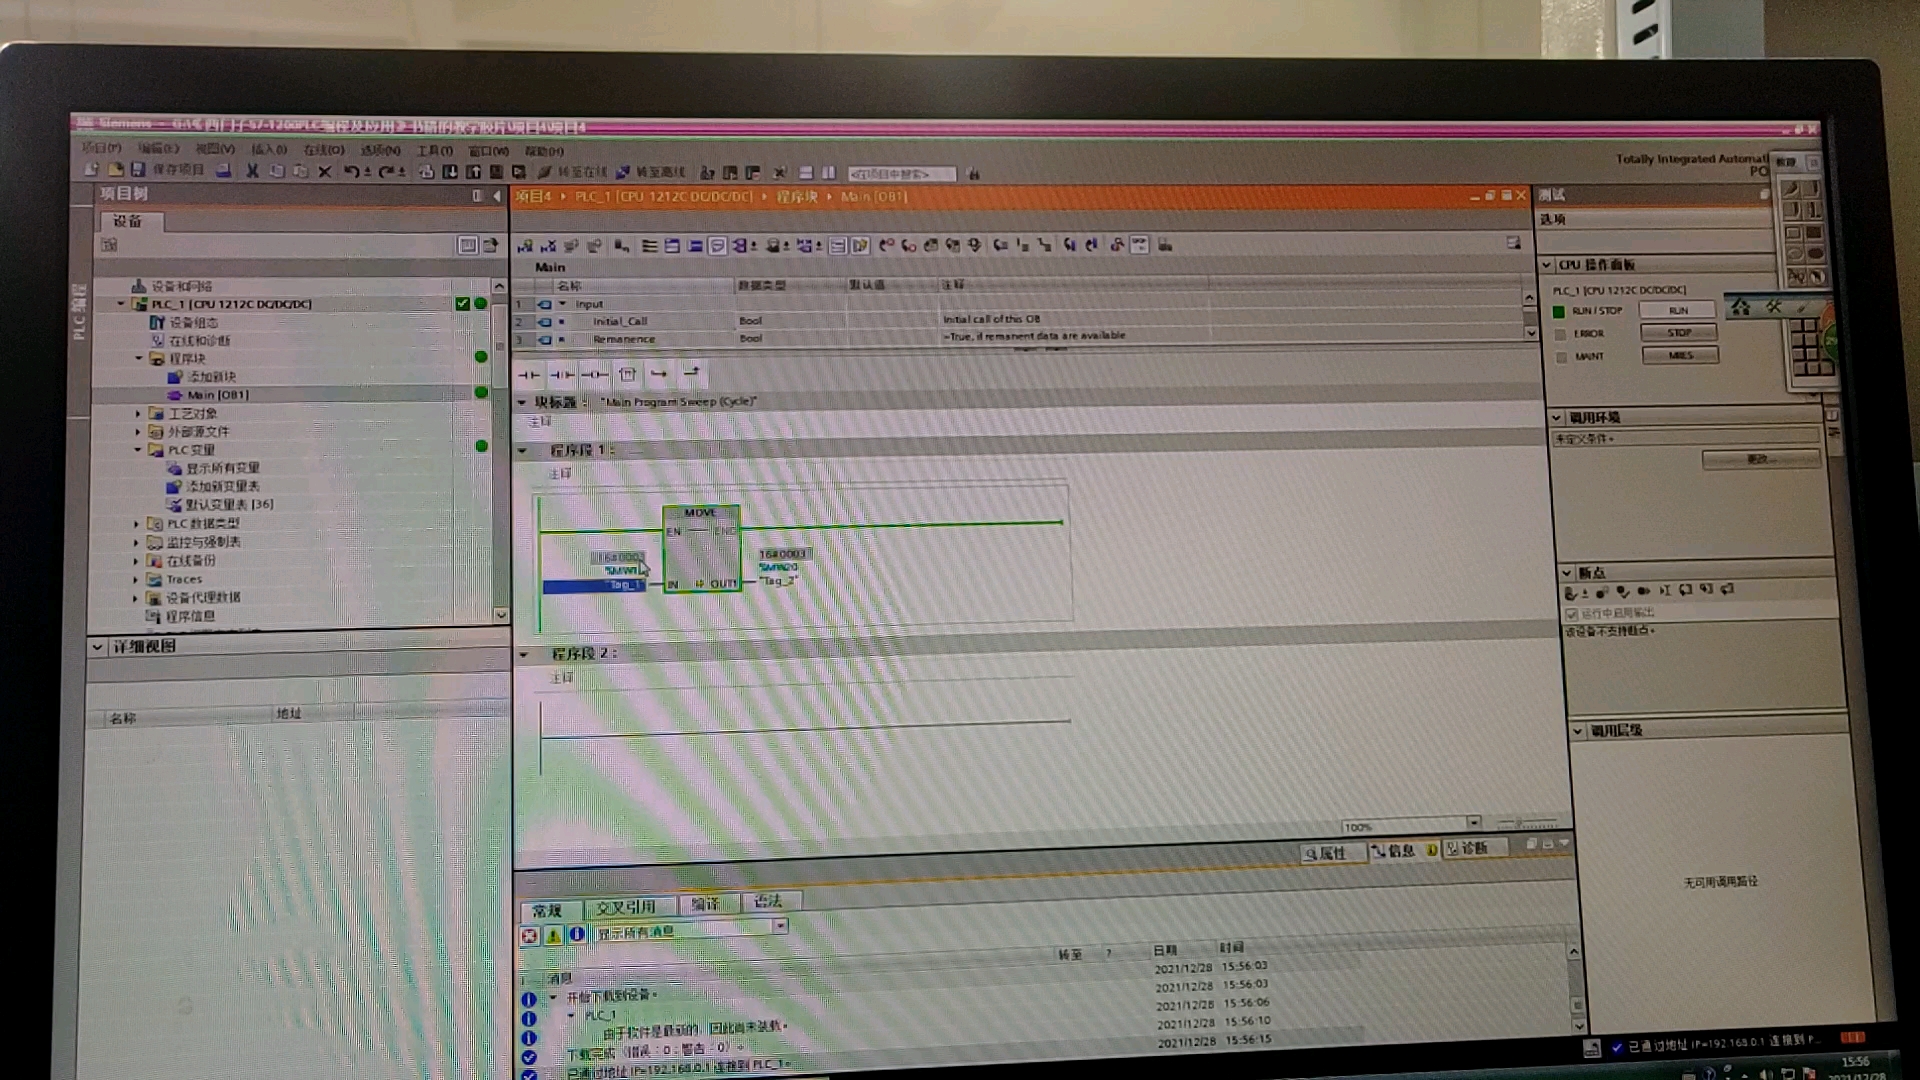
Task: Collapse Network 1 section header
Action: point(522,451)
